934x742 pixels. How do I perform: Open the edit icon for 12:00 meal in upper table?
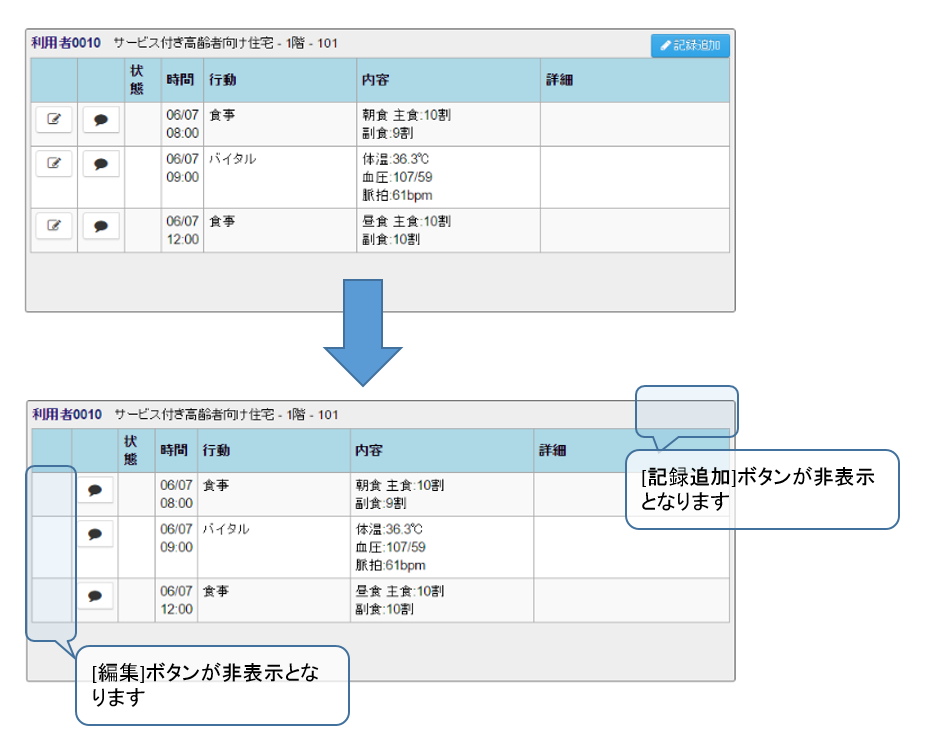[x=54, y=226]
